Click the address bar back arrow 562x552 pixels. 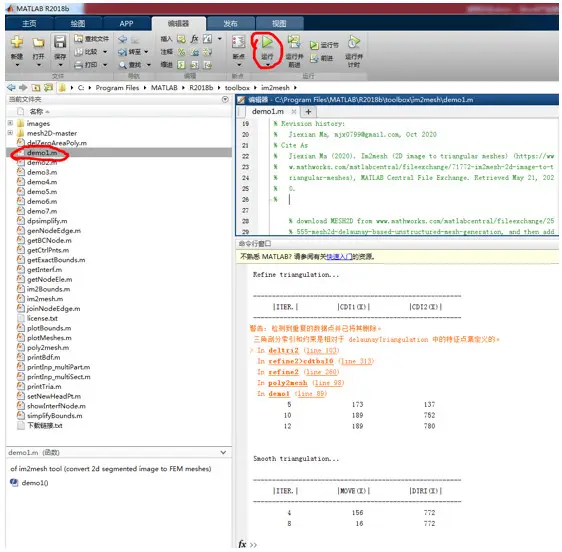[x=11, y=87]
